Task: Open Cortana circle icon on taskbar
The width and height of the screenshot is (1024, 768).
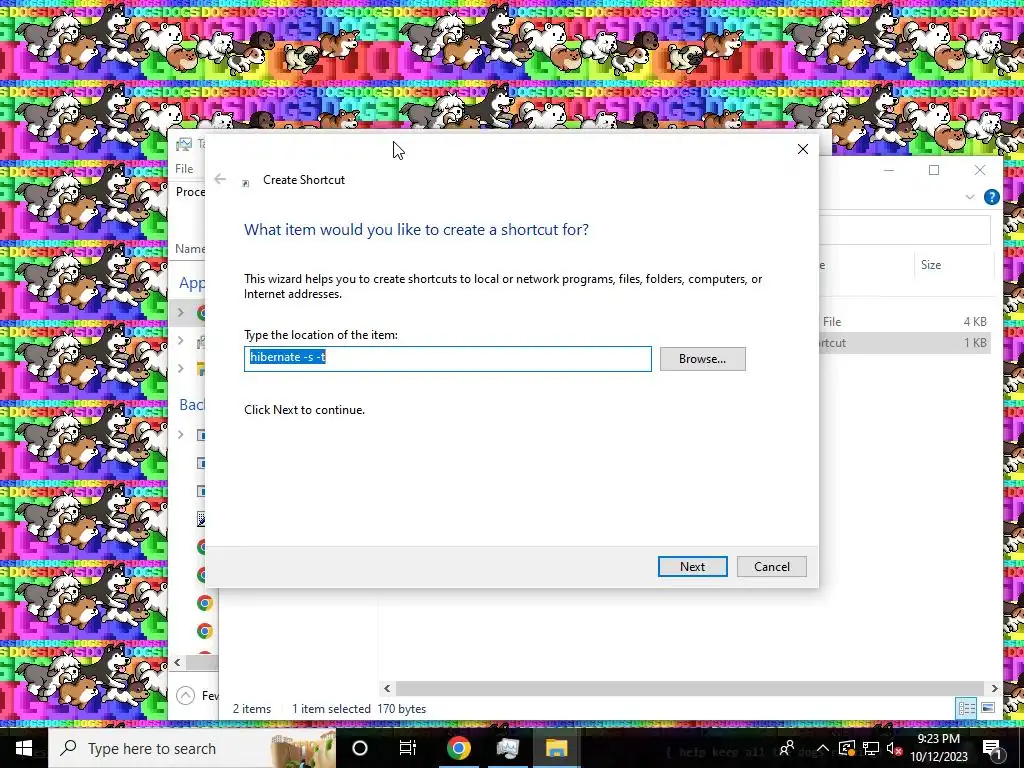Action: [360, 748]
